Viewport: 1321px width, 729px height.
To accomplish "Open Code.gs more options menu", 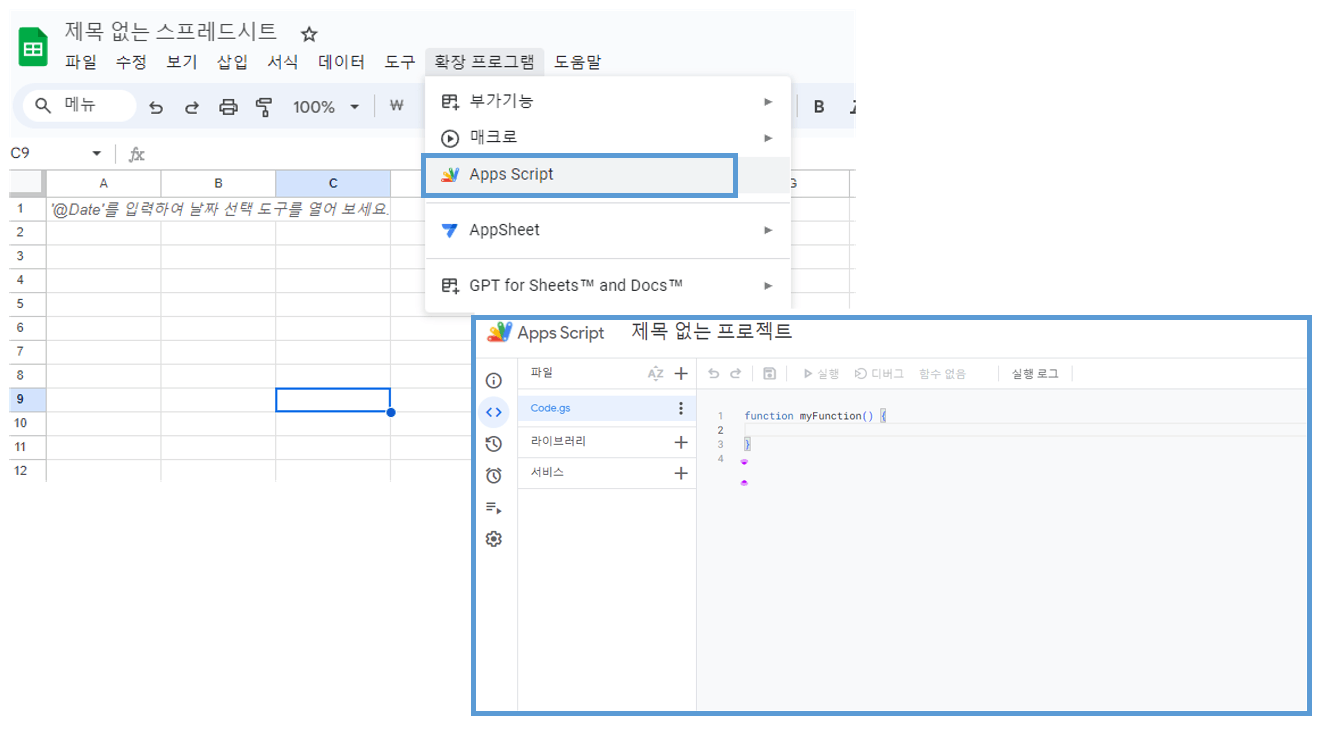I will click(681, 408).
